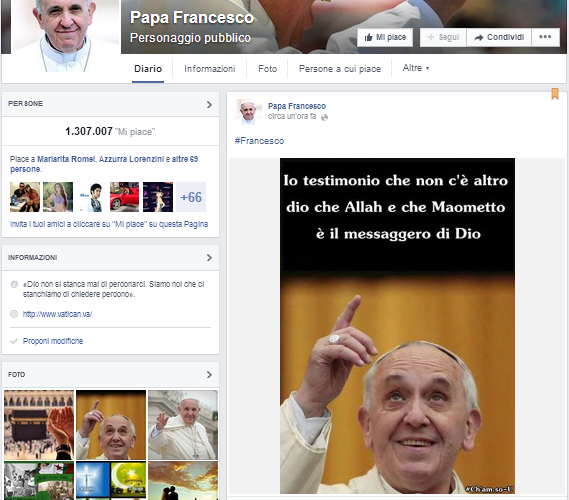
Task: Expand the PERSONE section chevron
Action: tap(209, 104)
